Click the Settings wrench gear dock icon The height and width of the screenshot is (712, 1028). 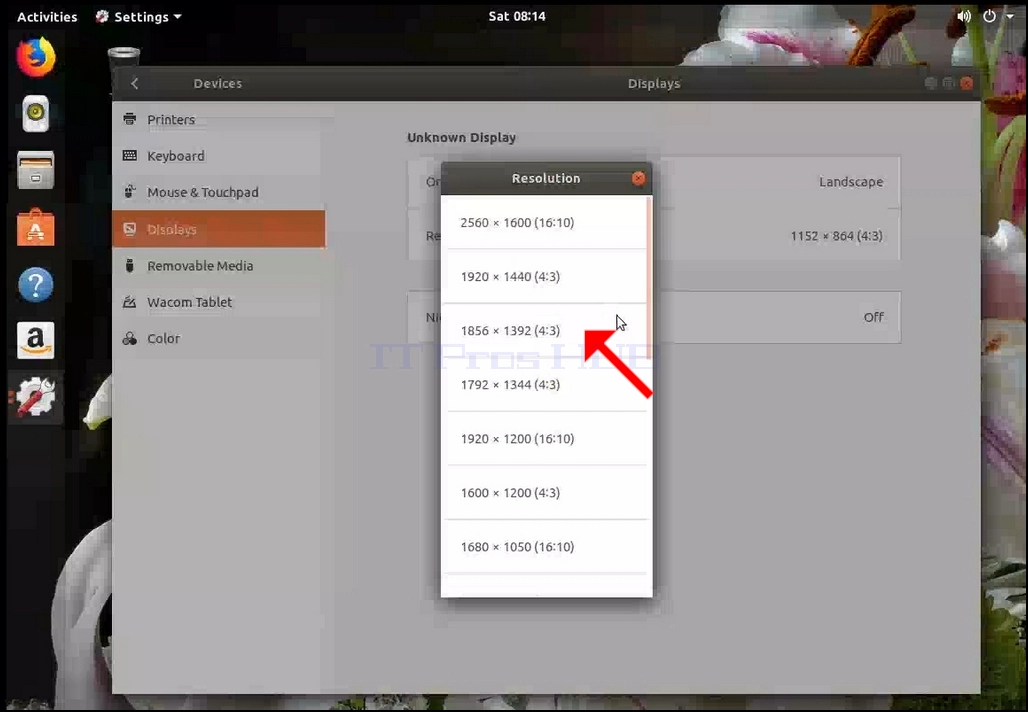[x=35, y=397]
